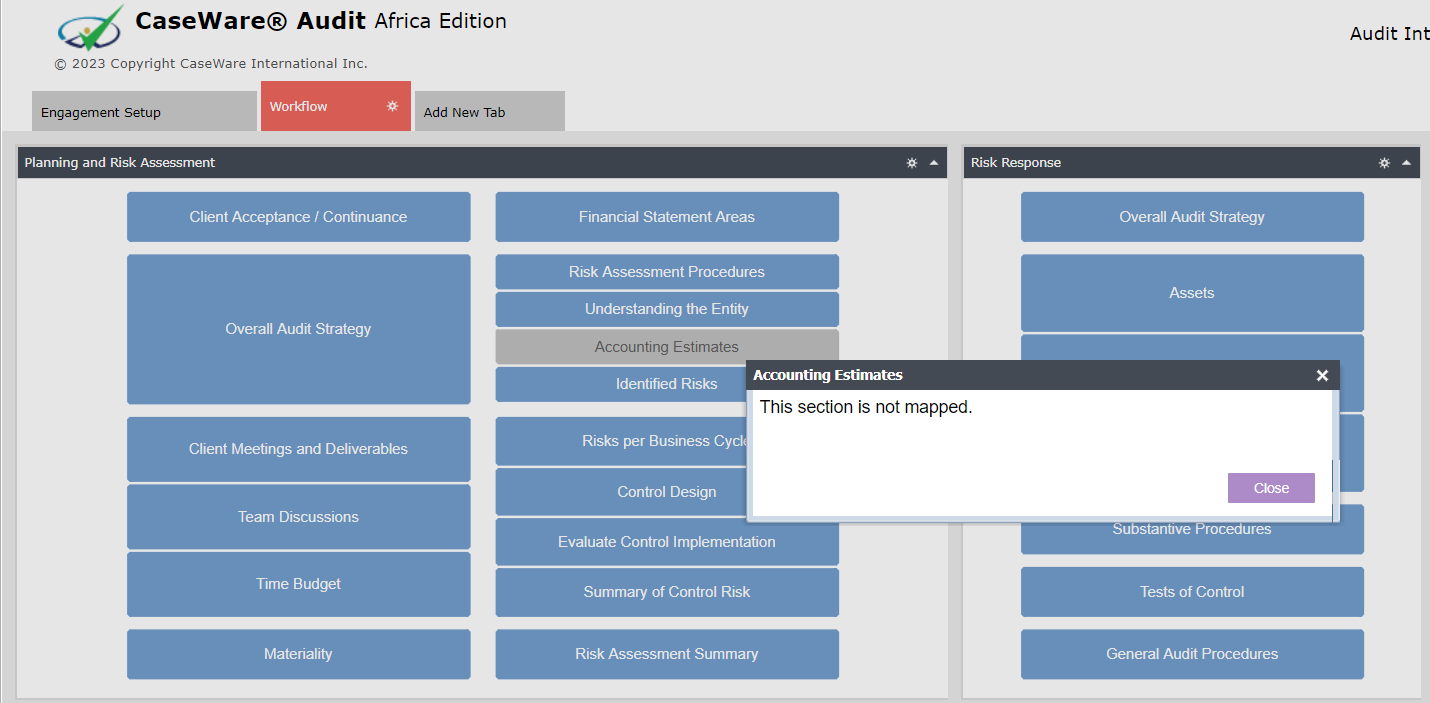The width and height of the screenshot is (1430, 703).
Task: Go to Team Discussions
Action: pyautogui.click(x=298, y=517)
